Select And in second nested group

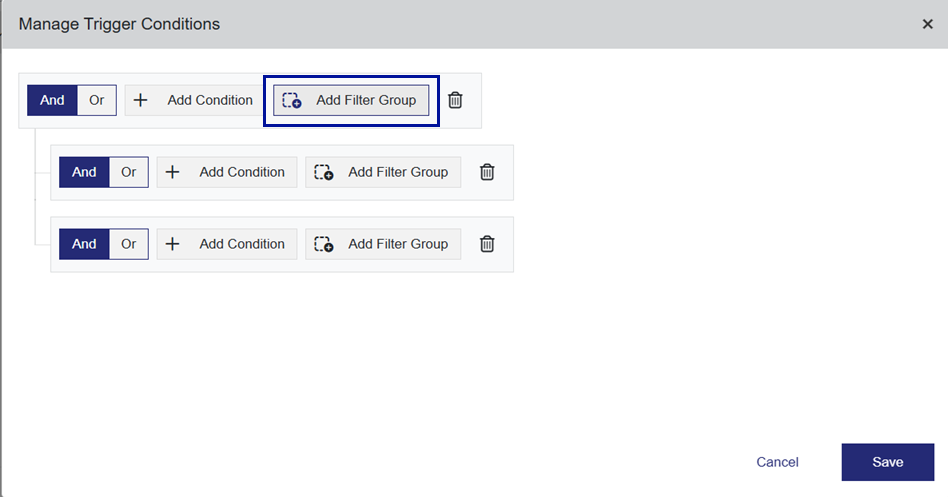84,244
